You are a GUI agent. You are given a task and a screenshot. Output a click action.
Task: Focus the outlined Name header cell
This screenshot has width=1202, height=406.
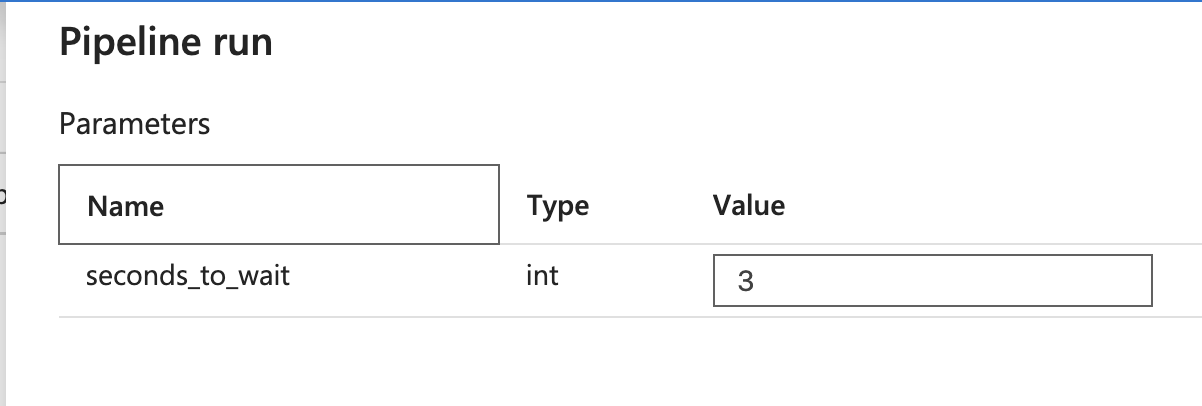pos(279,204)
